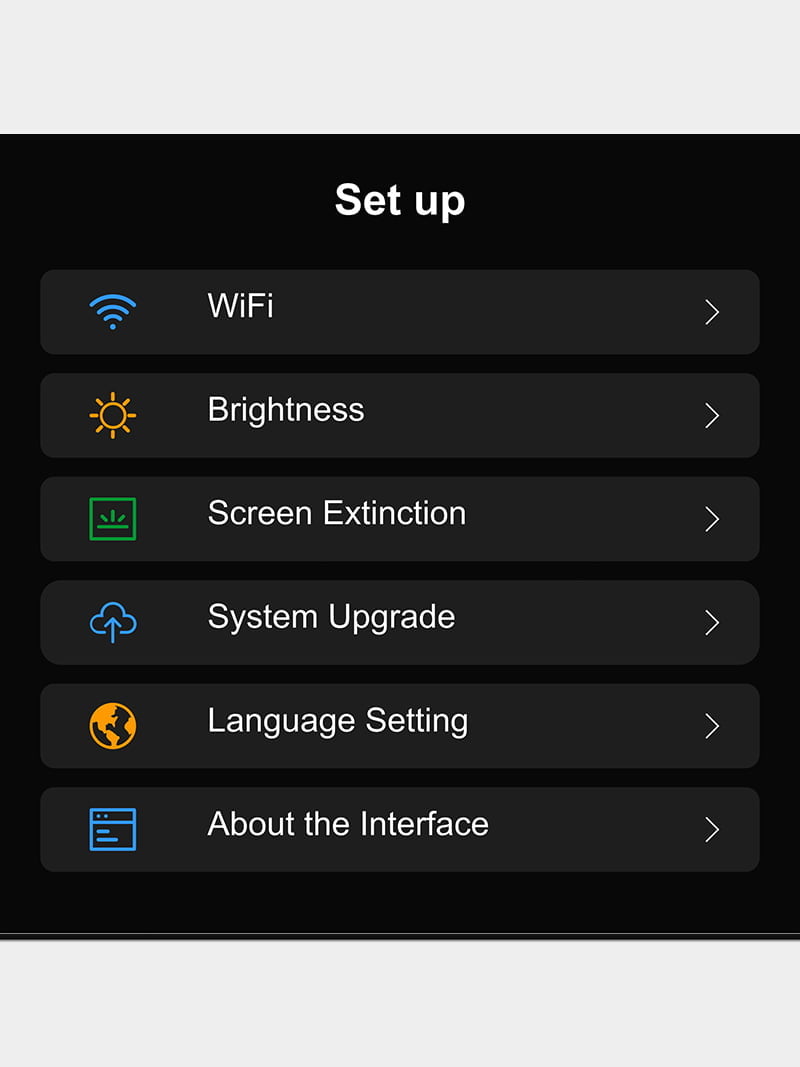The image size is (800, 1067).
Task: Click the cloud upload System Upgrade icon
Action: pos(112,622)
